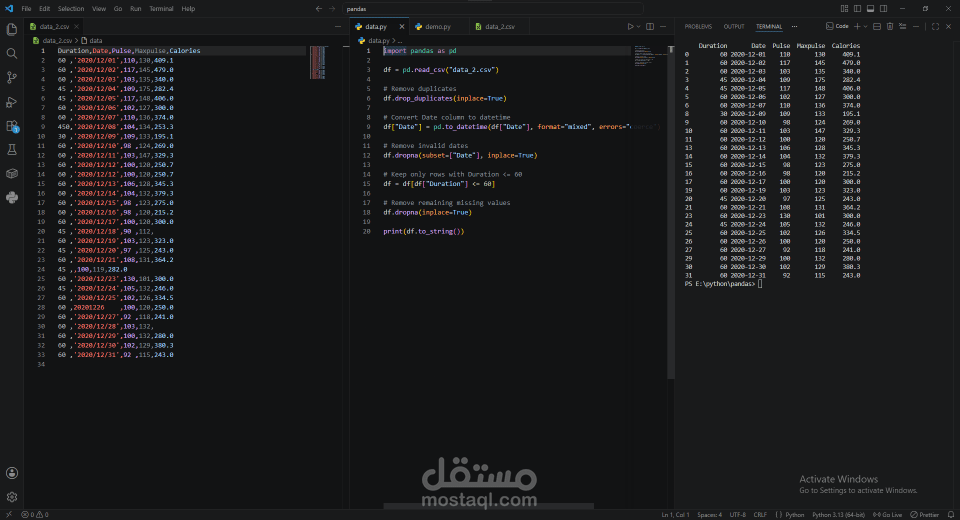Screen dimensions: 960x520
Task: Click the CSV editor minimap
Action: tap(318, 62)
